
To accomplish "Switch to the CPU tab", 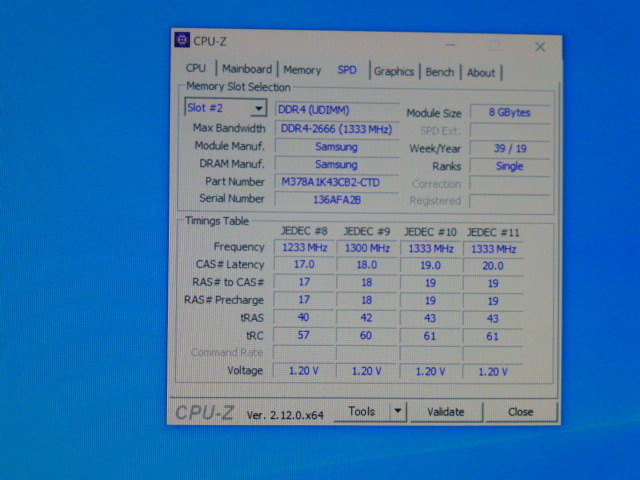I will point(196,68).
